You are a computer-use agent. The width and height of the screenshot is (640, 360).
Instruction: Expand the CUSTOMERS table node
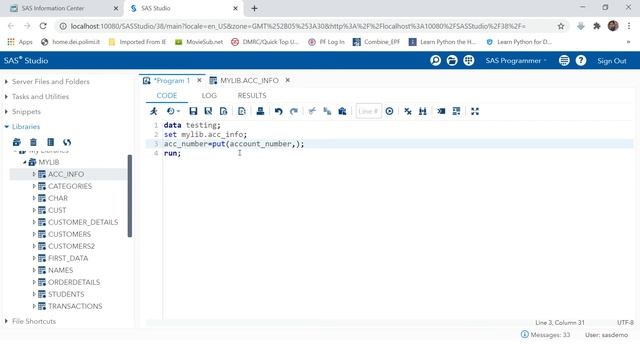click(x=34, y=234)
